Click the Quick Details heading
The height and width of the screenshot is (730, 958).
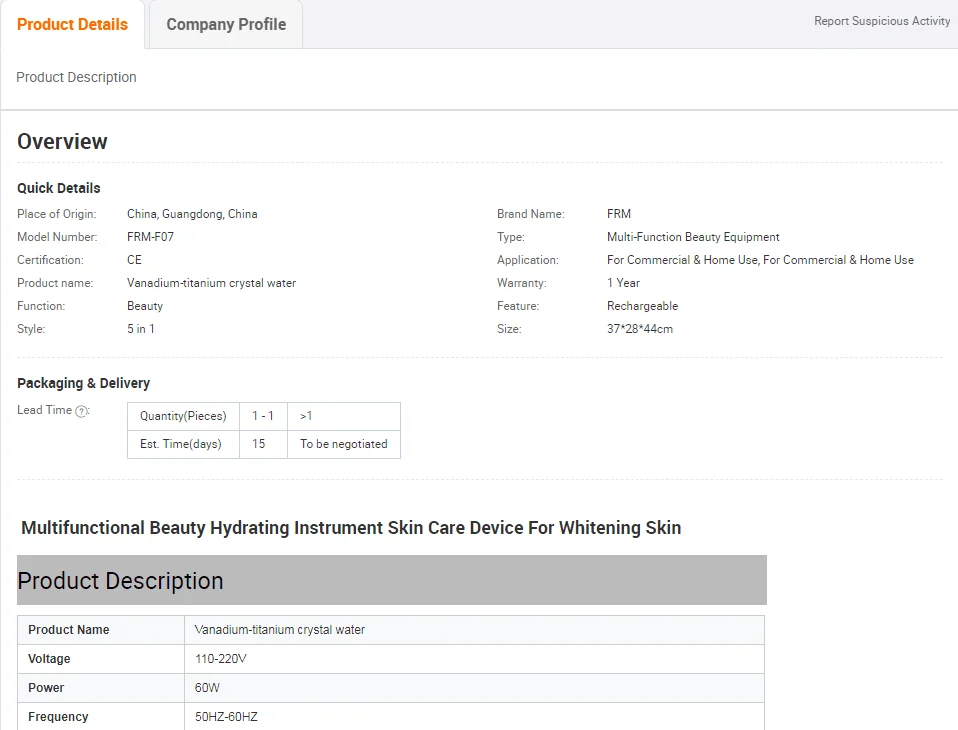(59, 188)
